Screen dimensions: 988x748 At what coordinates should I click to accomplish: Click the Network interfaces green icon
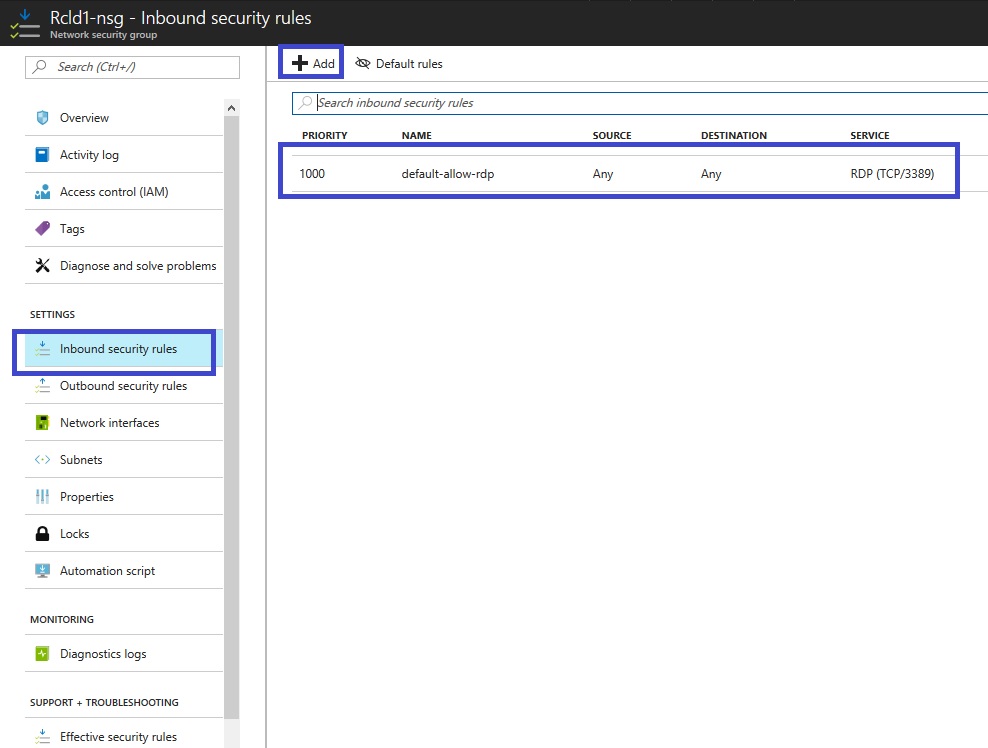point(42,423)
